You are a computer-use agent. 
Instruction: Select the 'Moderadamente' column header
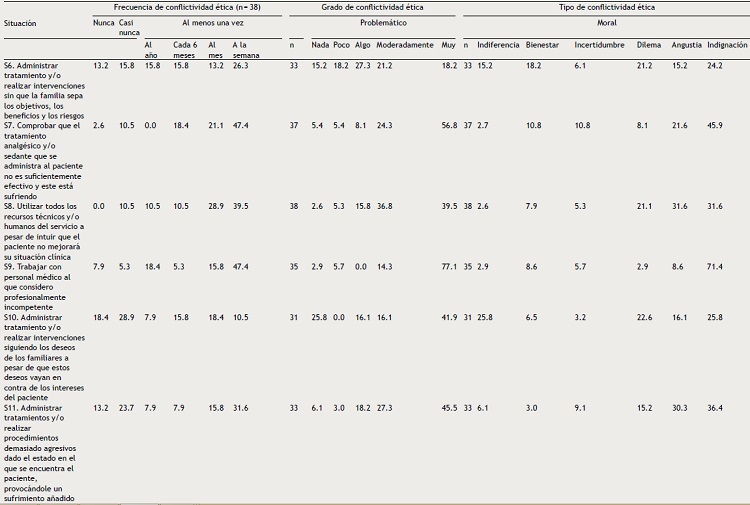pyautogui.click(x=405, y=45)
